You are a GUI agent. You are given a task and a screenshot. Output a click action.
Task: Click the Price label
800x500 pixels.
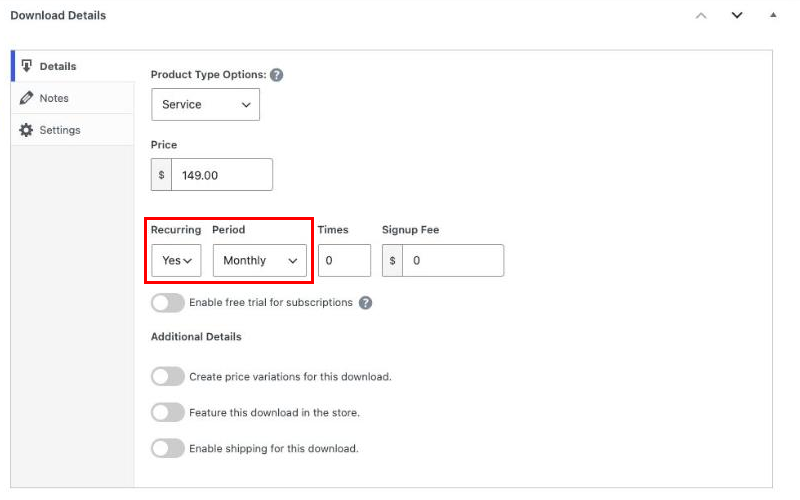pyautogui.click(x=164, y=145)
